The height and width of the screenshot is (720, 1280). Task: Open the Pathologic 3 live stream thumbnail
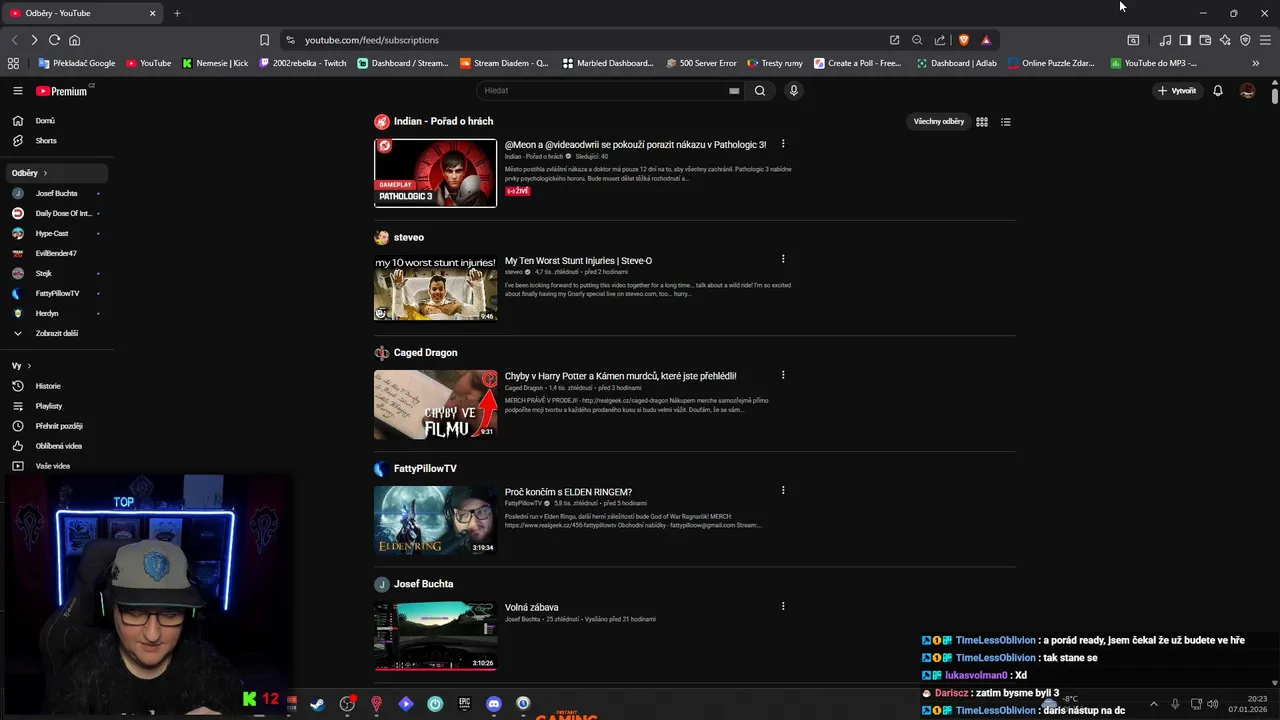[x=435, y=173]
